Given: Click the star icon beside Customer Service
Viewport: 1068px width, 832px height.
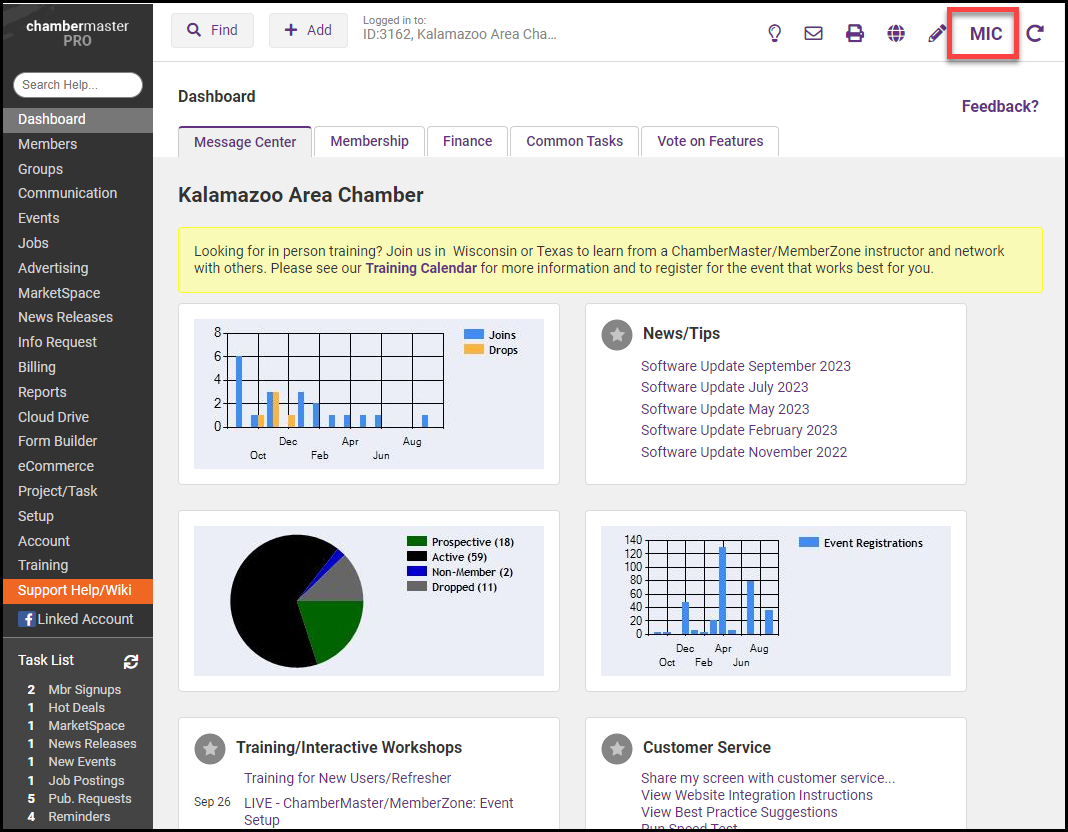Looking at the screenshot, I should [x=616, y=749].
